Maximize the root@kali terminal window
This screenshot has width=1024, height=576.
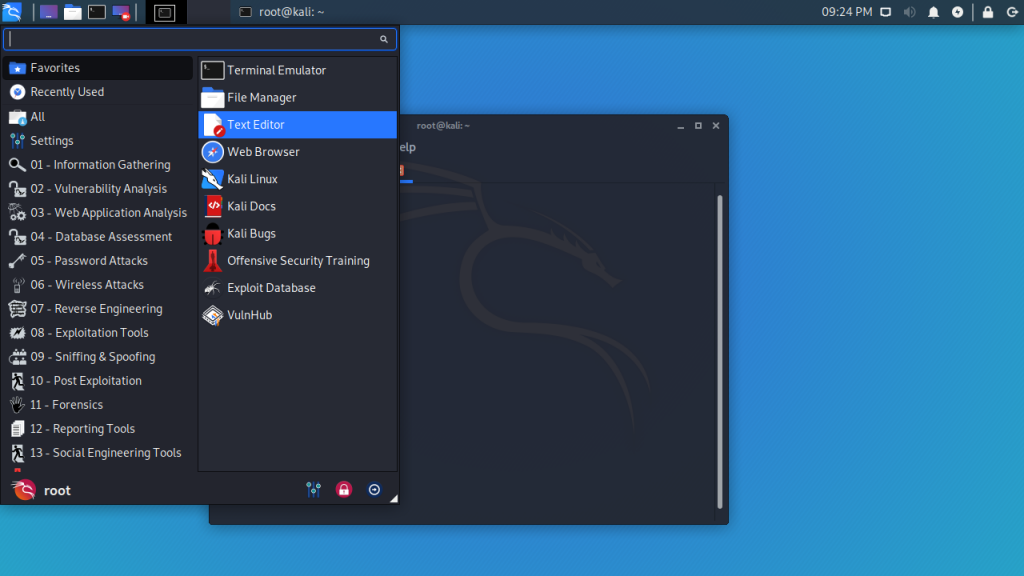[698, 125]
